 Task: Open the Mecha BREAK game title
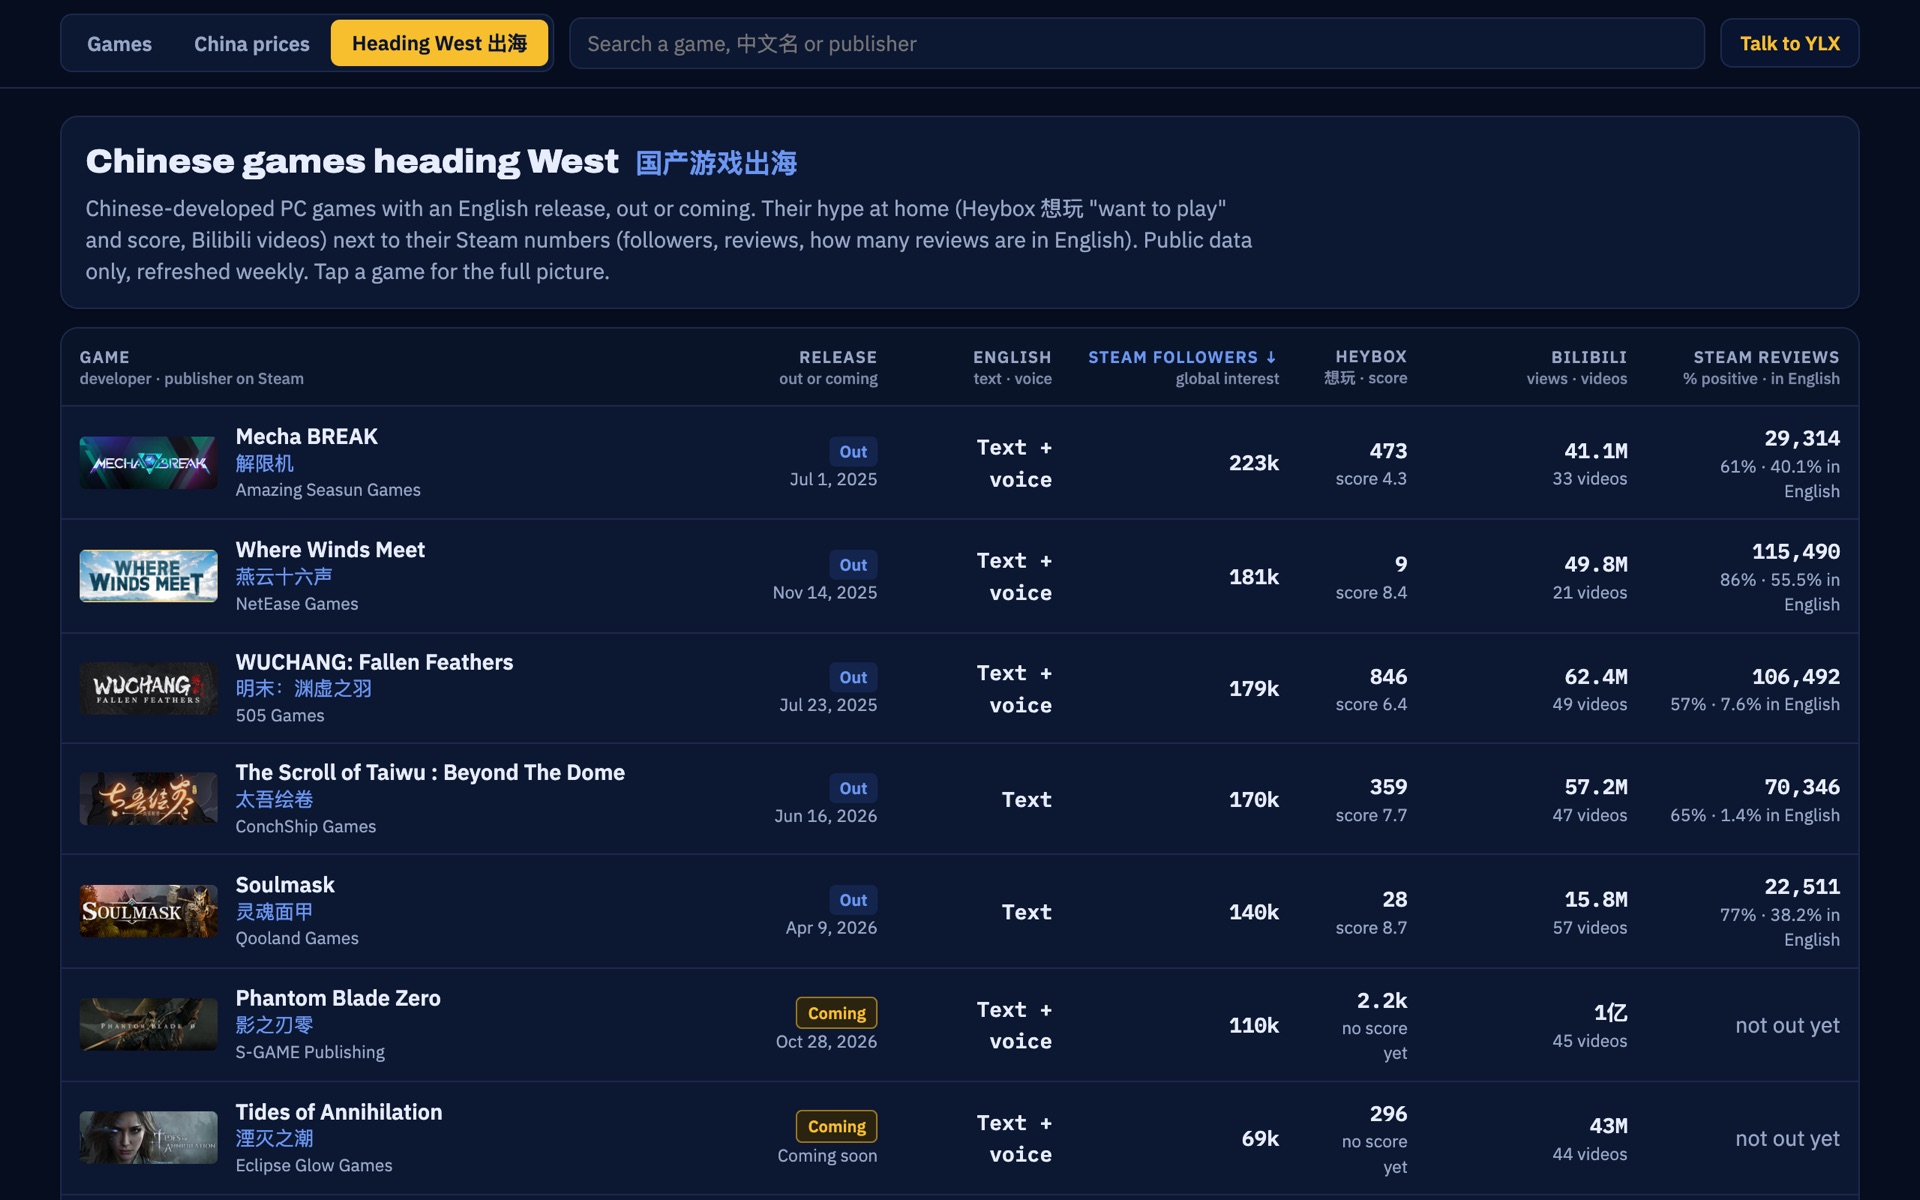point(306,436)
